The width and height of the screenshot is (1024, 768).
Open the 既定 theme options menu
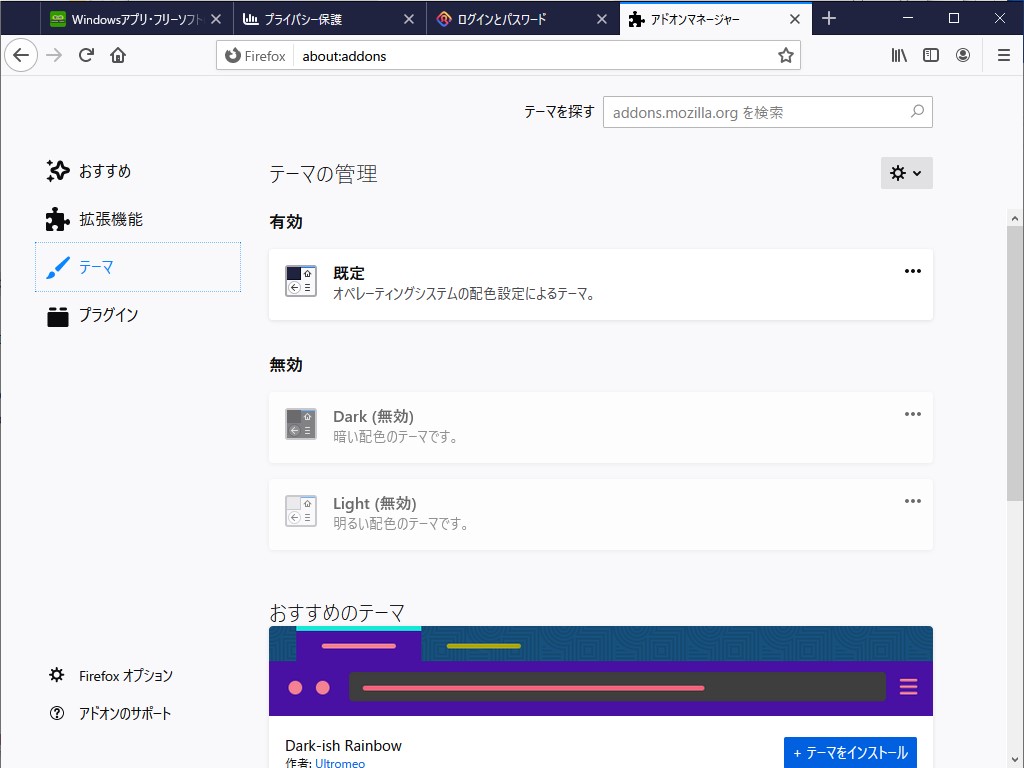[x=912, y=271]
